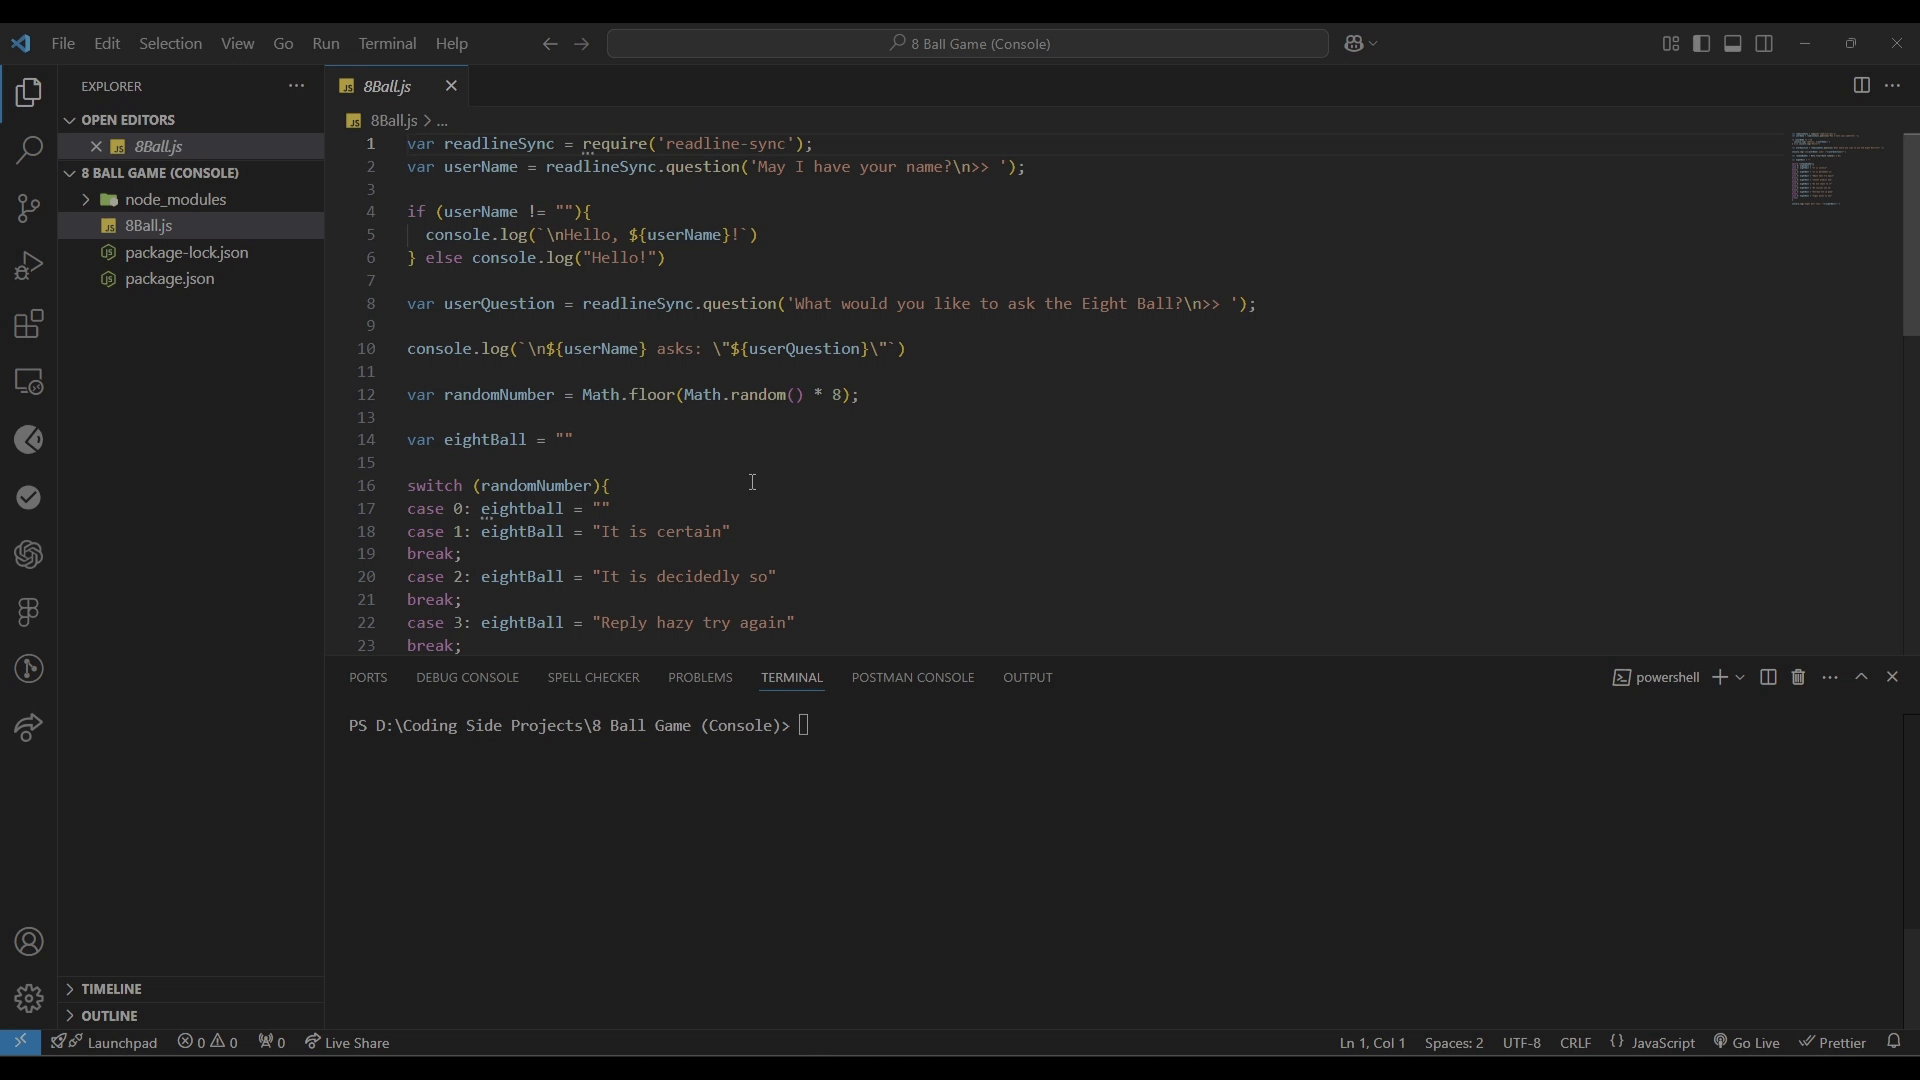
Task: Collapse the OPEN EDITORS section
Action: (x=70, y=120)
